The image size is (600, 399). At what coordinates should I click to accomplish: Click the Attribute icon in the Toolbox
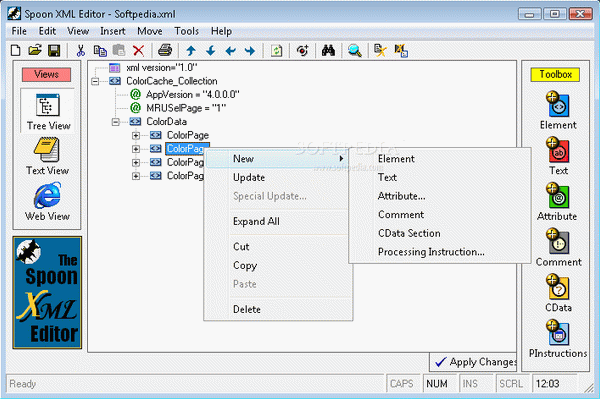pyautogui.click(x=557, y=202)
